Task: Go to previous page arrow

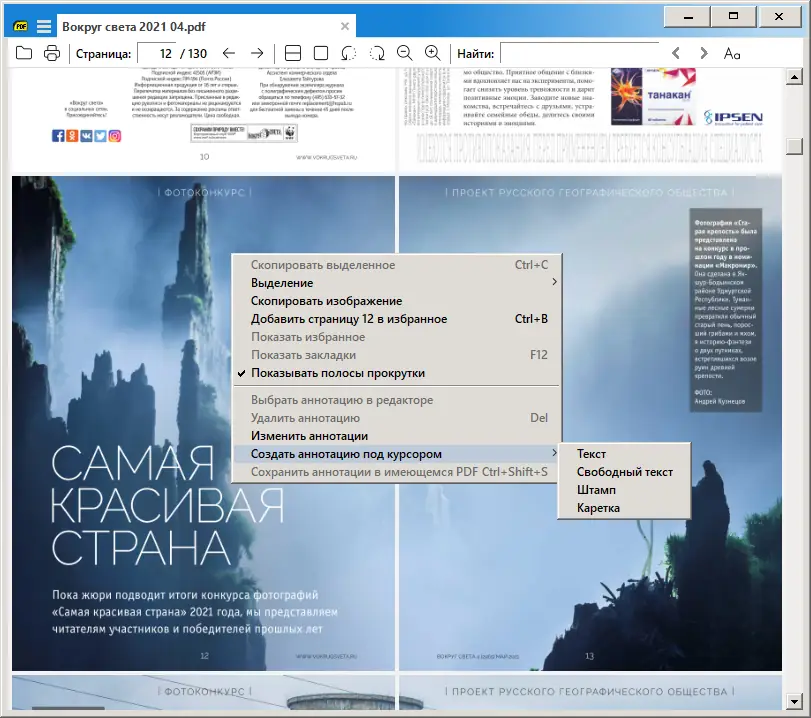Action: tap(229, 53)
